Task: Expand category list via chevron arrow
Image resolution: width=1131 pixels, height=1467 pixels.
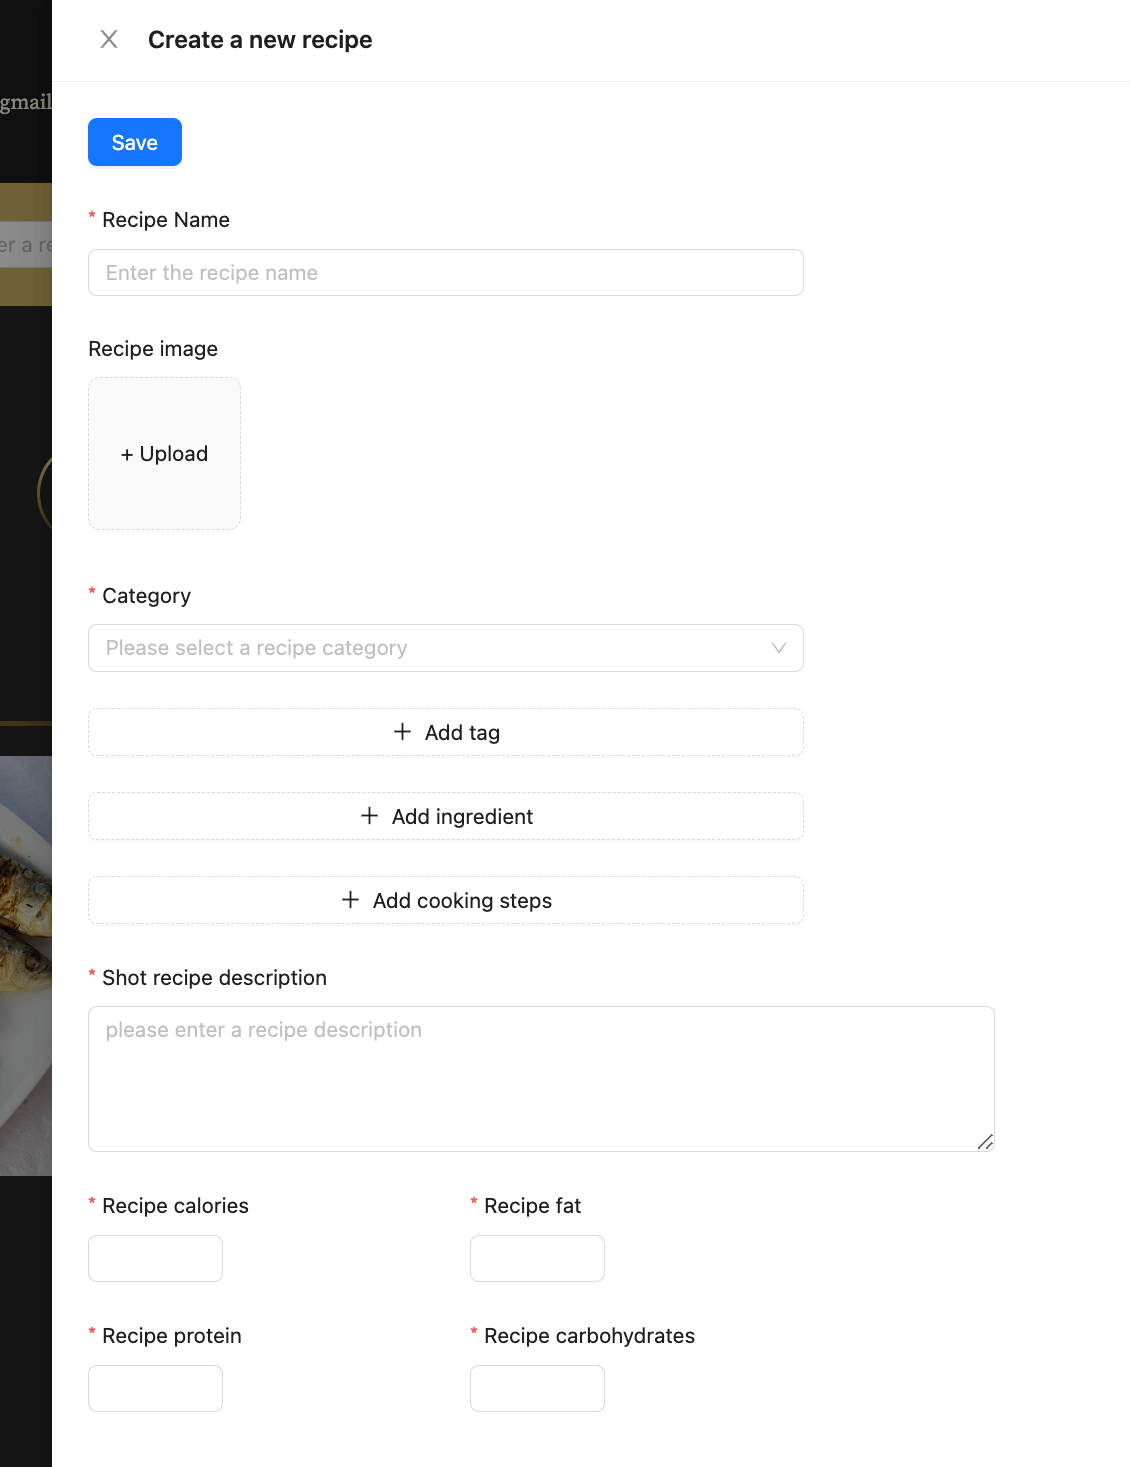Action: pos(779,648)
